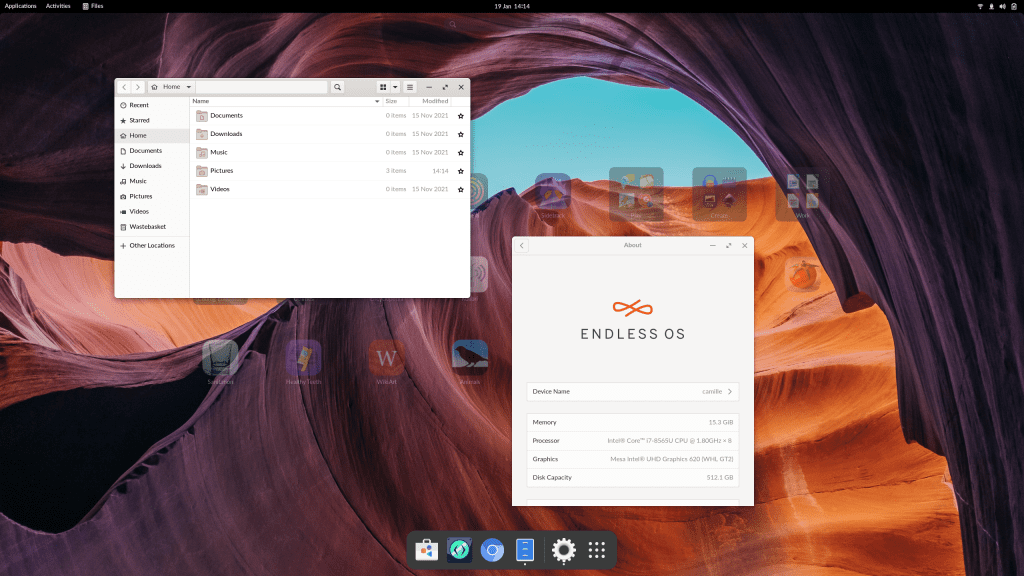Open the Files app menu in top bar

pos(93,6)
